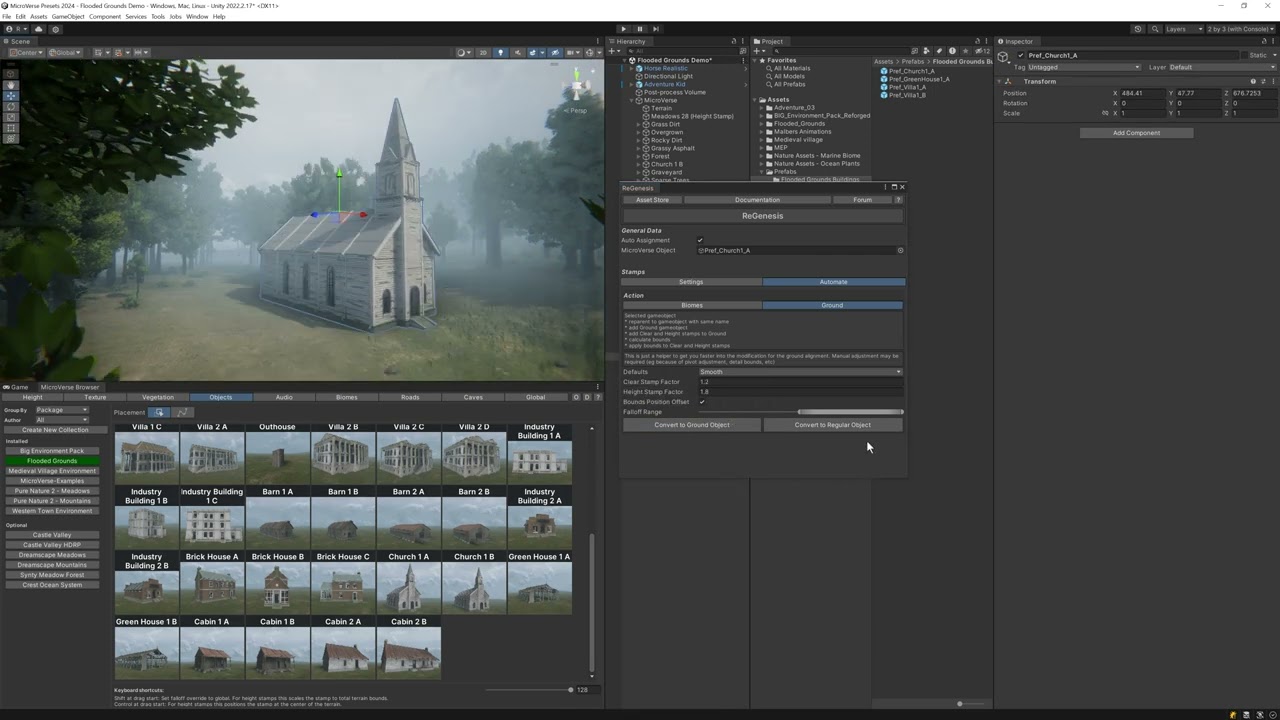The image size is (1280, 720).
Task: Toggle the Bounds Position Offset checkbox
Action: coord(702,402)
